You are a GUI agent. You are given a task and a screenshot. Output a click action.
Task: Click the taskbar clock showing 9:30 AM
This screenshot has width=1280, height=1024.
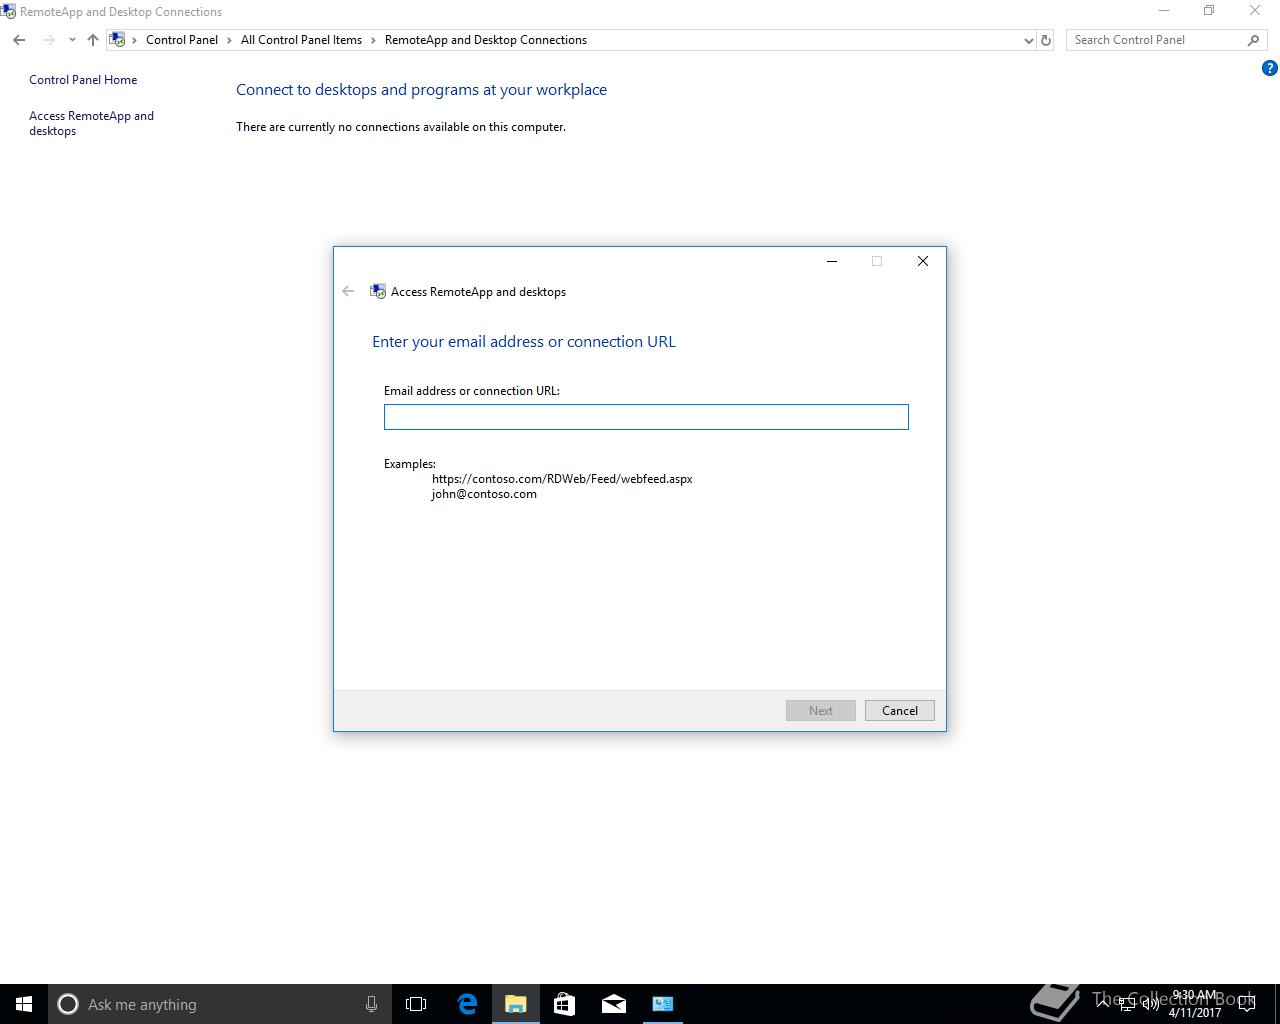pos(1195,1004)
